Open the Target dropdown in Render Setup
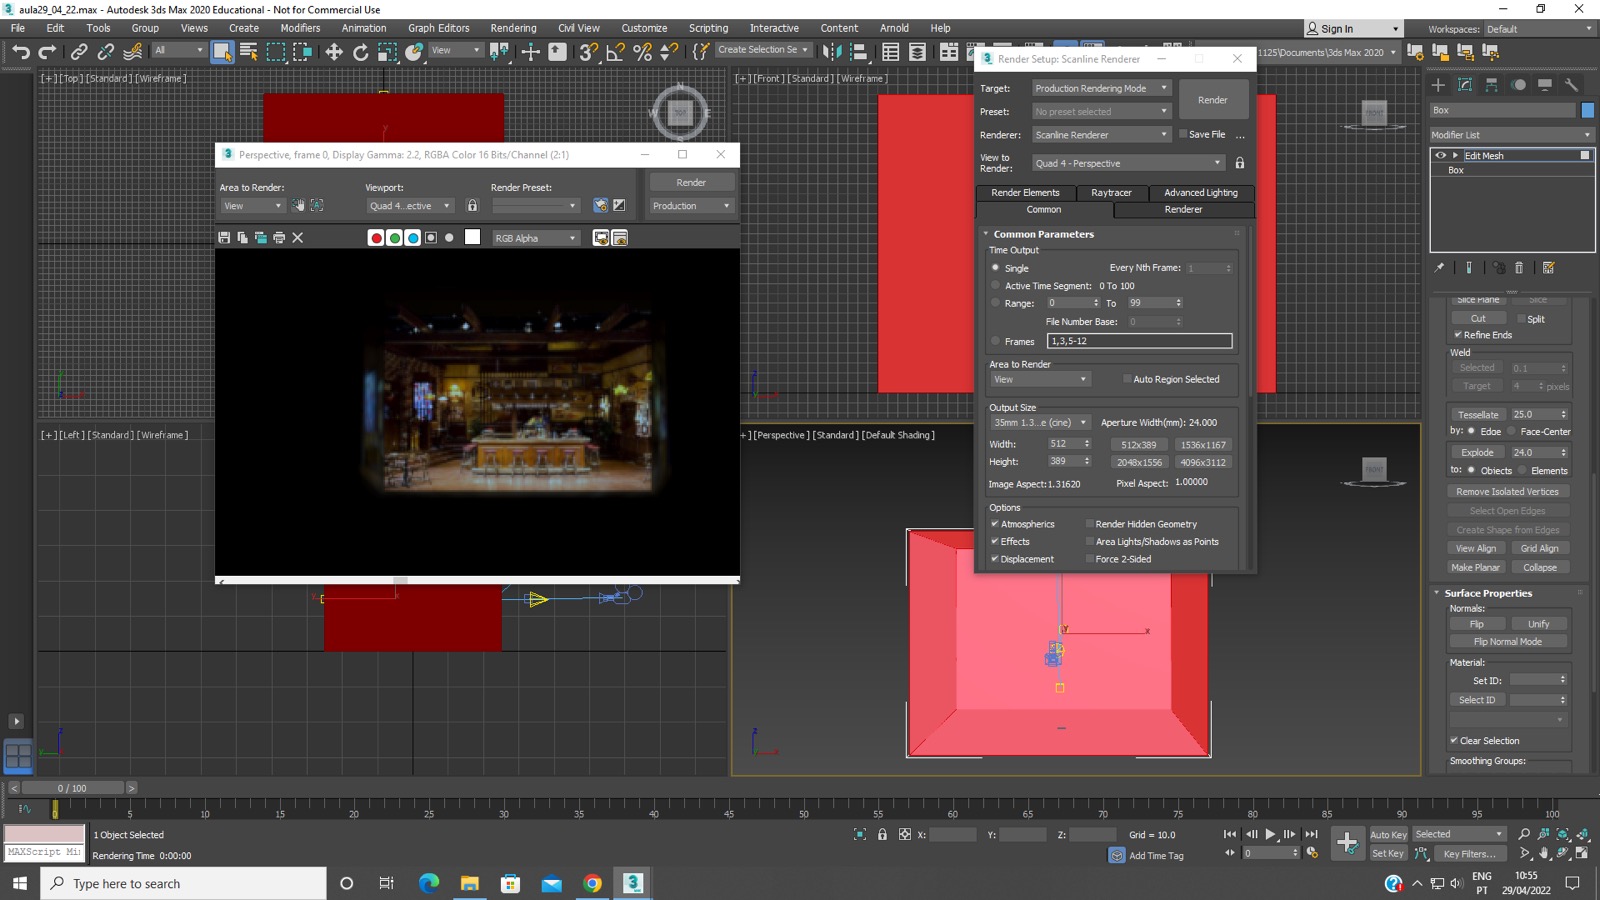 pyautogui.click(x=1101, y=88)
